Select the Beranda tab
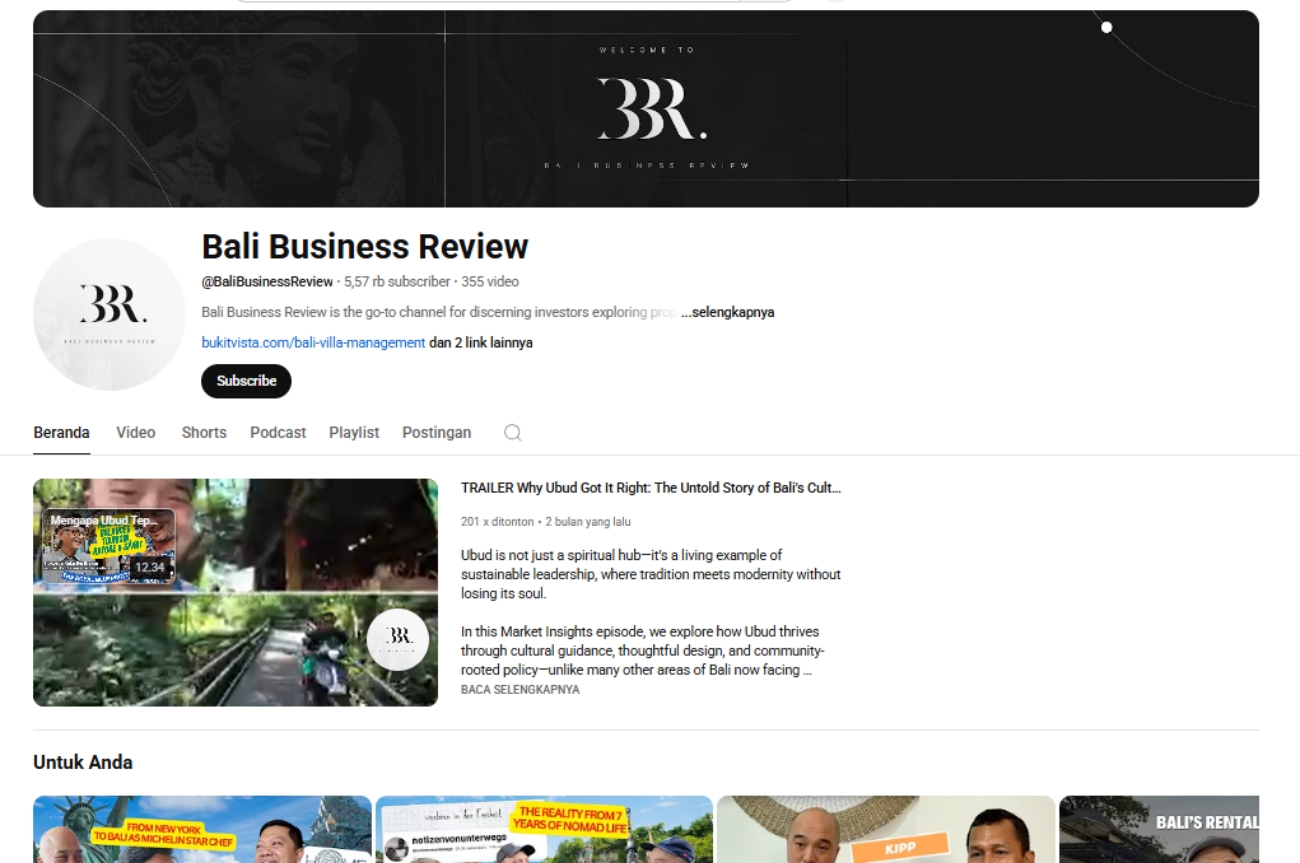This screenshot has height=863, width=1300. (61, 432)
